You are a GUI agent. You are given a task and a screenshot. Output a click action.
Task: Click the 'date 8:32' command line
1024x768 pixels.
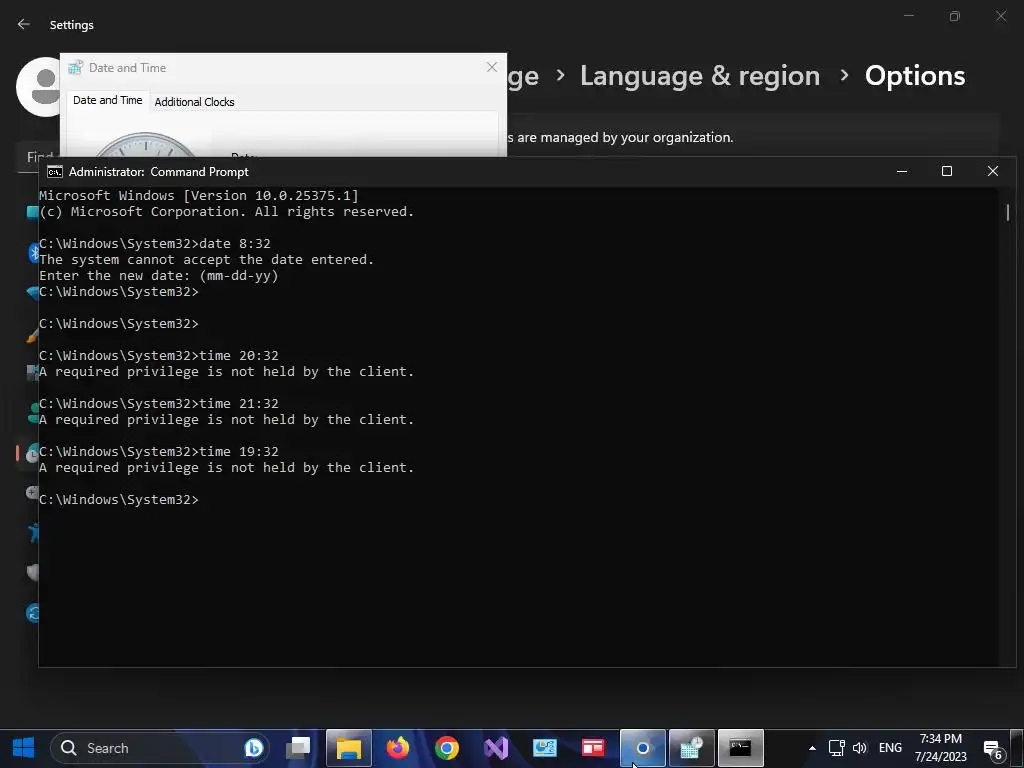(155, 244)
